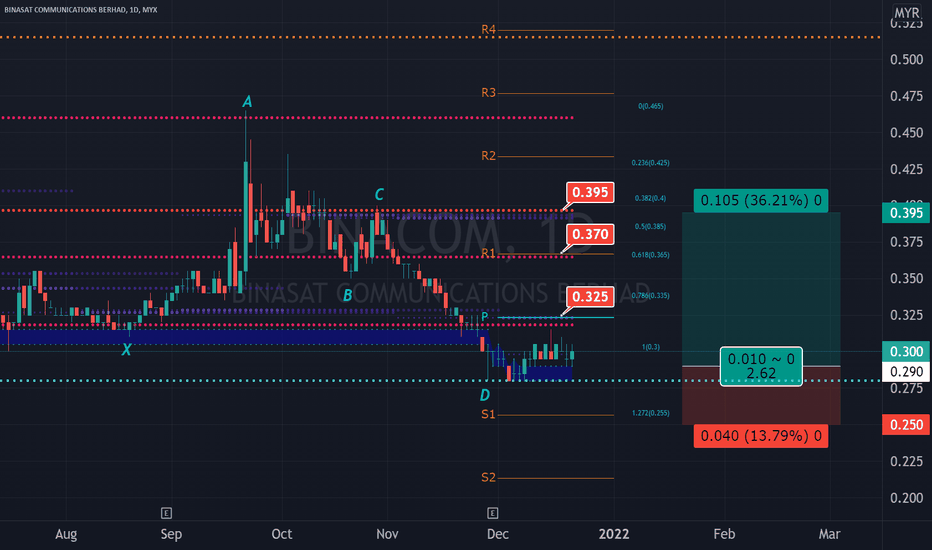Click the red 0.250 price axis tag
Image resolution: width=932 pixels, height=550 pixels.
(906, 425)
